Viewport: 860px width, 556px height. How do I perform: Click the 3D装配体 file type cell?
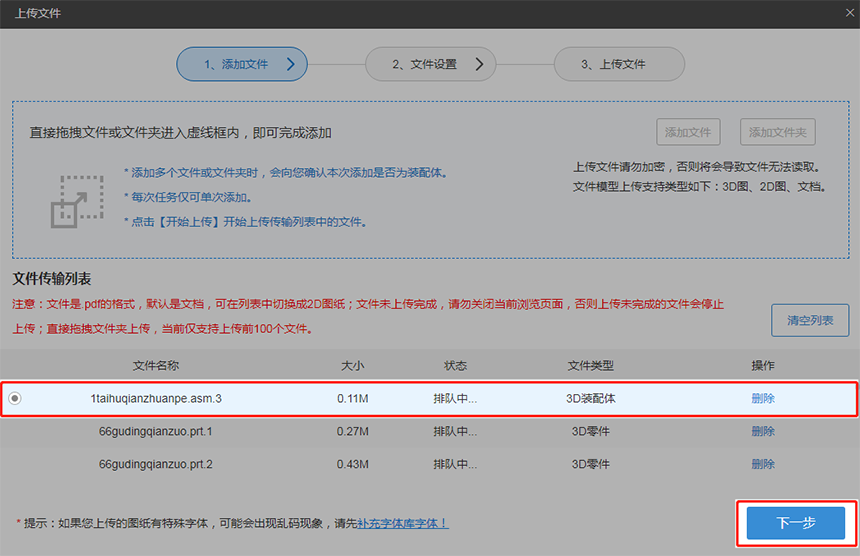tap(591, 399)
